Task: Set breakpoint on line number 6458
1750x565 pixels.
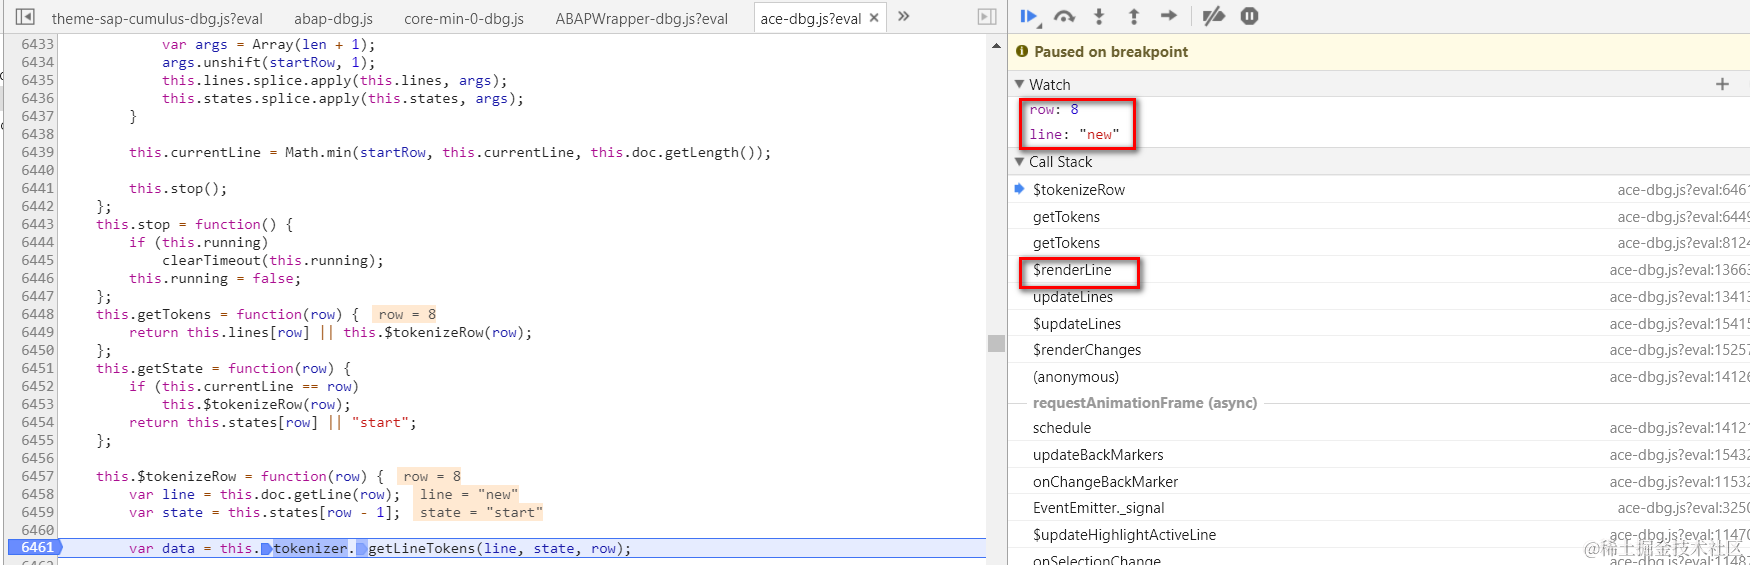Action: (37, 495)
